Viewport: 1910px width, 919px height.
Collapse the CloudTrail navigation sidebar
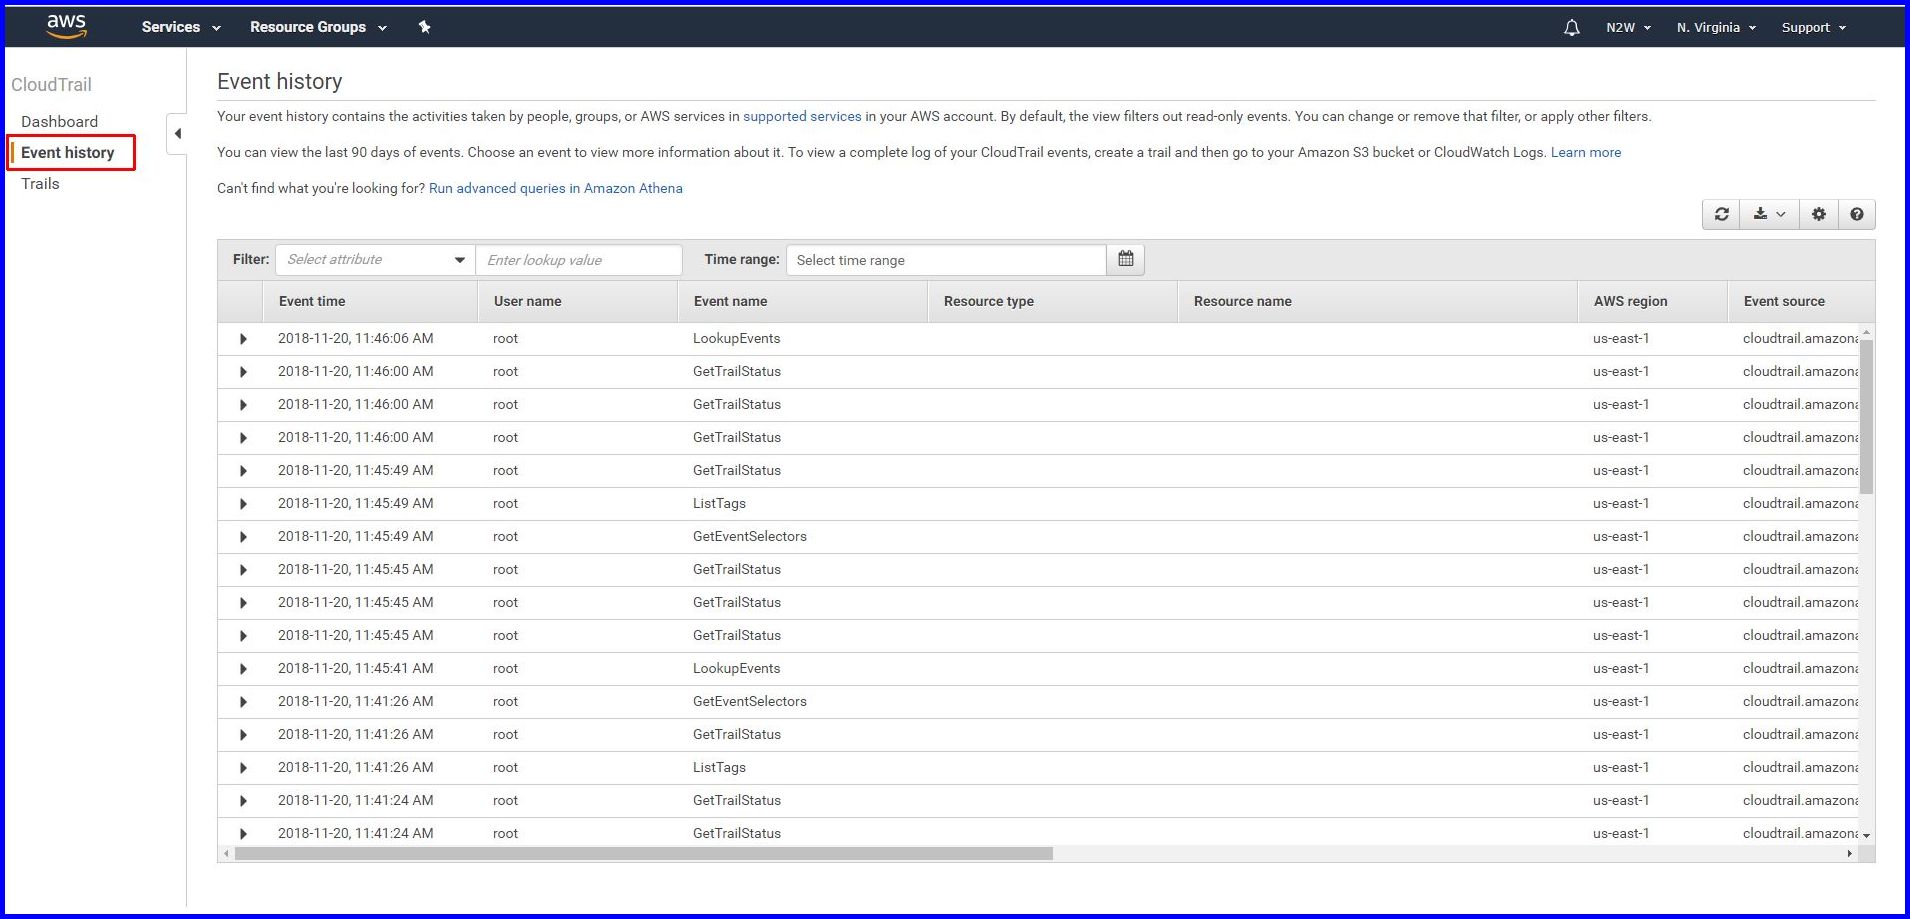(177, 133)
